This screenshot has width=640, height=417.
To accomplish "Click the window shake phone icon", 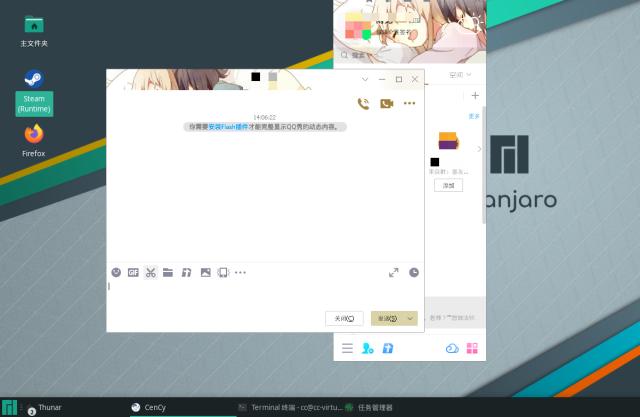I will point(223,272).
